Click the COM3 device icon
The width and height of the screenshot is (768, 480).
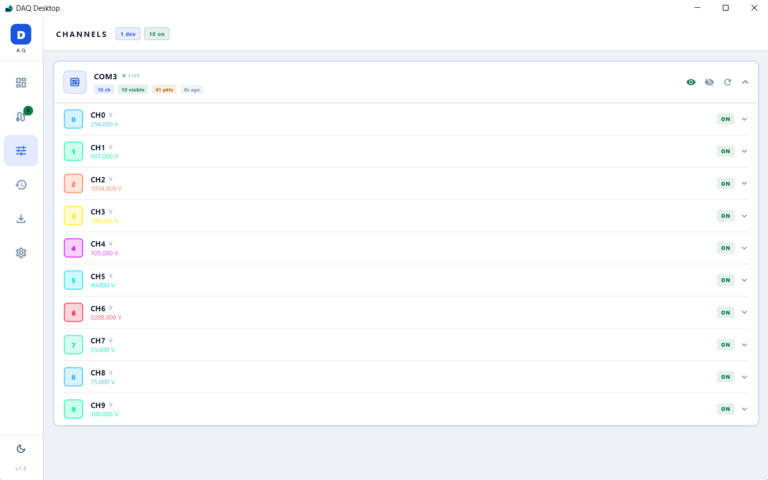(x=75, y=82)
